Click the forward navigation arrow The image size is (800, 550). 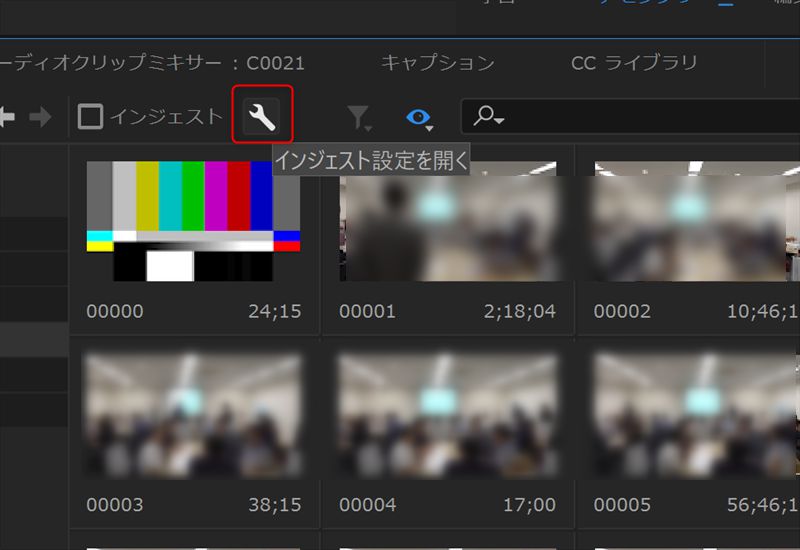point(40,118)
